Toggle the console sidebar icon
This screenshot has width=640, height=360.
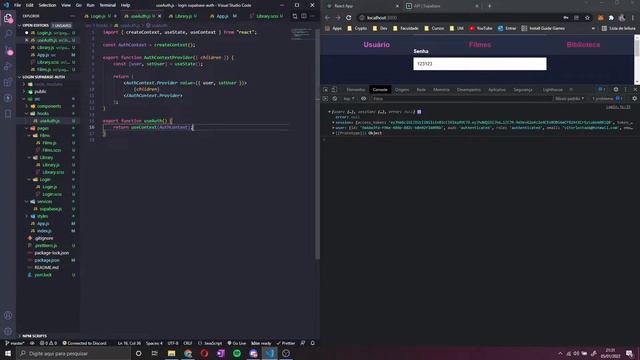point(325,98)
